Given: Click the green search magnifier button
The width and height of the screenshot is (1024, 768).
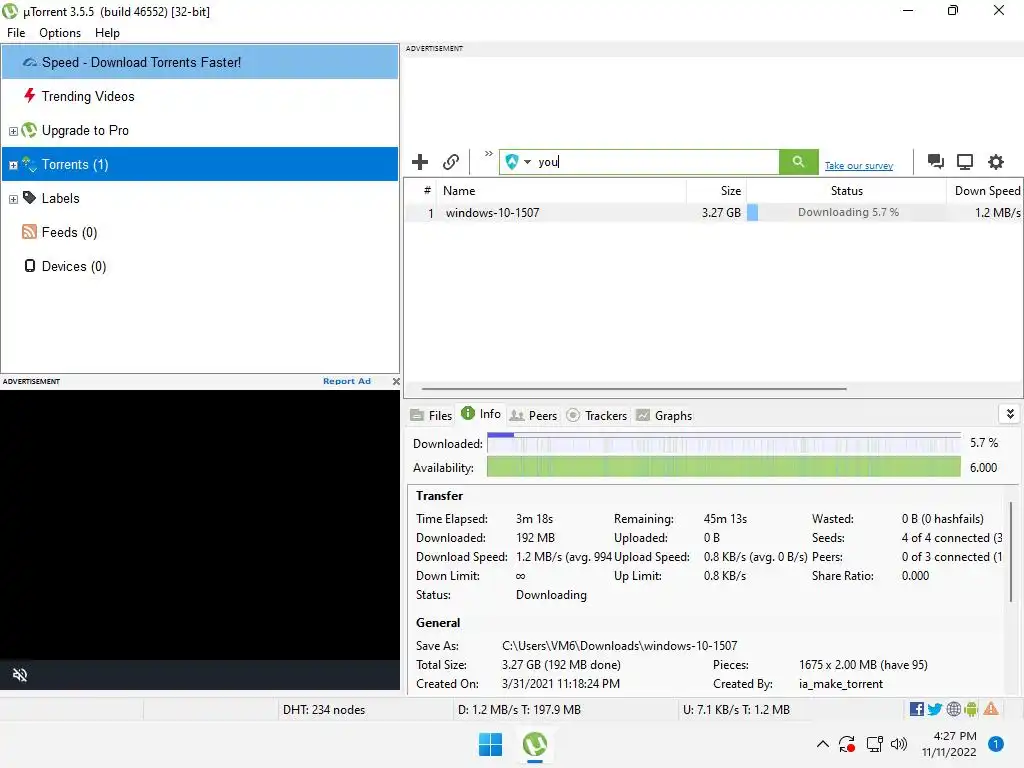Looking at the screenshot, I should click(x=798, y=161).
